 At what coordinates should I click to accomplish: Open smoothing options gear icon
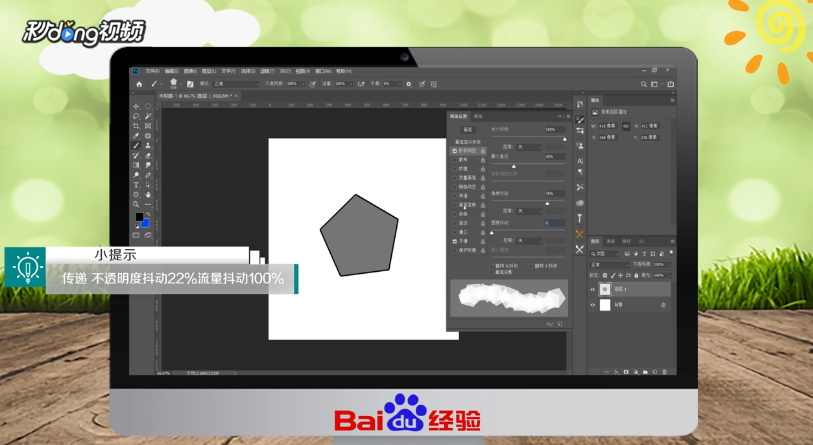pyautogui.click(x=409, y=84)
